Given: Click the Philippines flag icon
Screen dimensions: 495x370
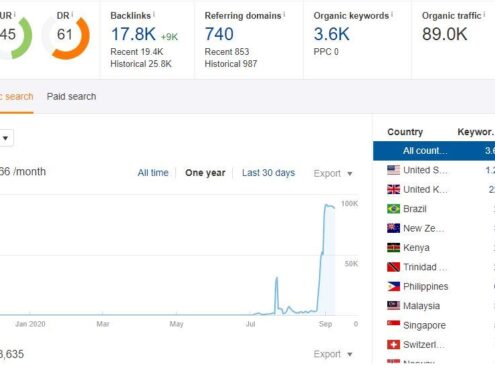Looking at the screenshot, I should click(x=393, y=286).
